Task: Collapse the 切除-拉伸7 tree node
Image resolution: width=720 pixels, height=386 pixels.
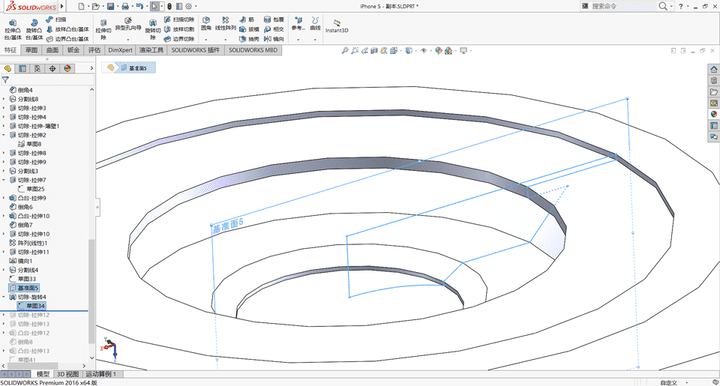Action: (x=4, y=180)
